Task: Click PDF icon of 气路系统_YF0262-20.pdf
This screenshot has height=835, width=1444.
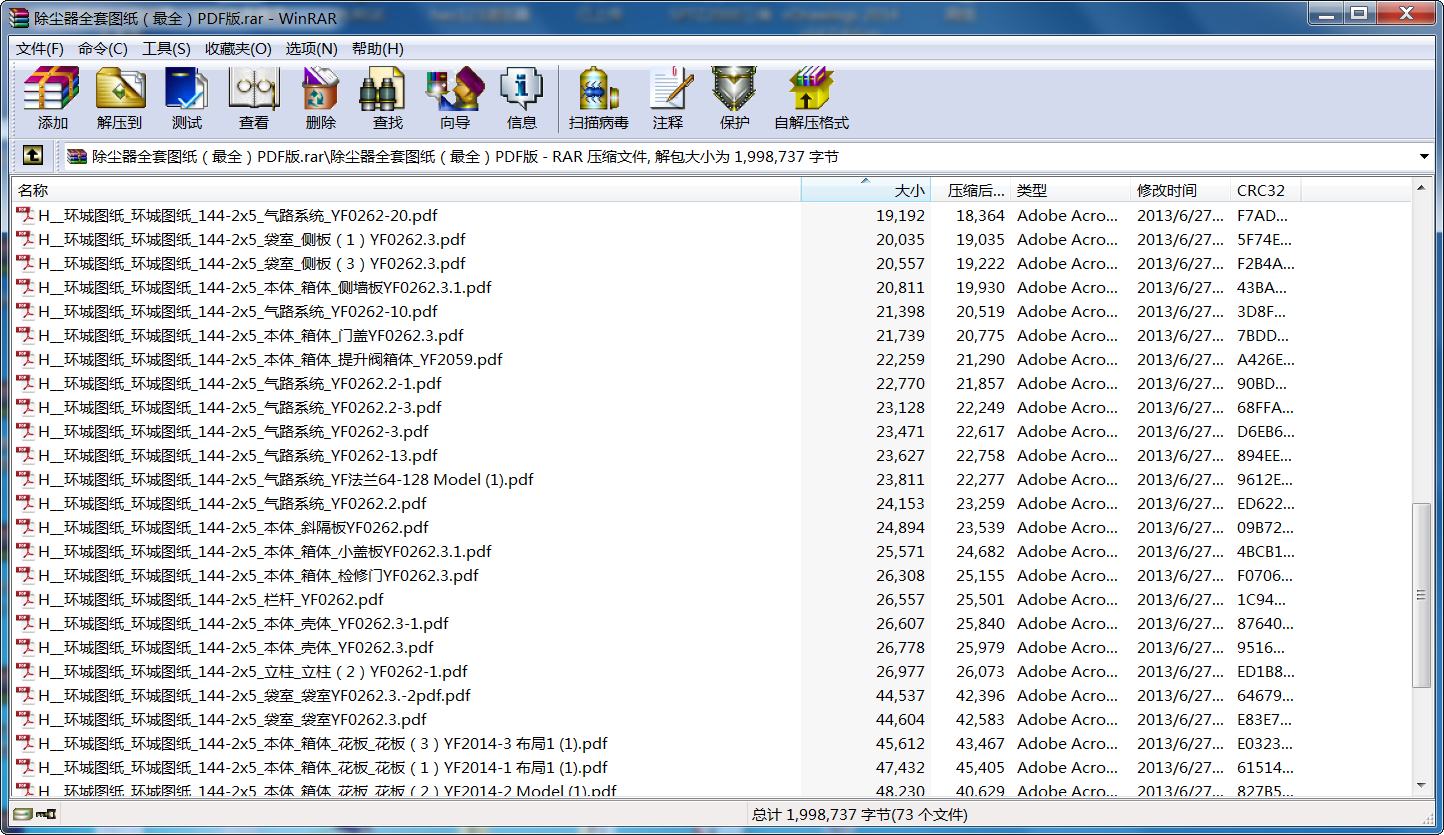Action: point(25,215)
